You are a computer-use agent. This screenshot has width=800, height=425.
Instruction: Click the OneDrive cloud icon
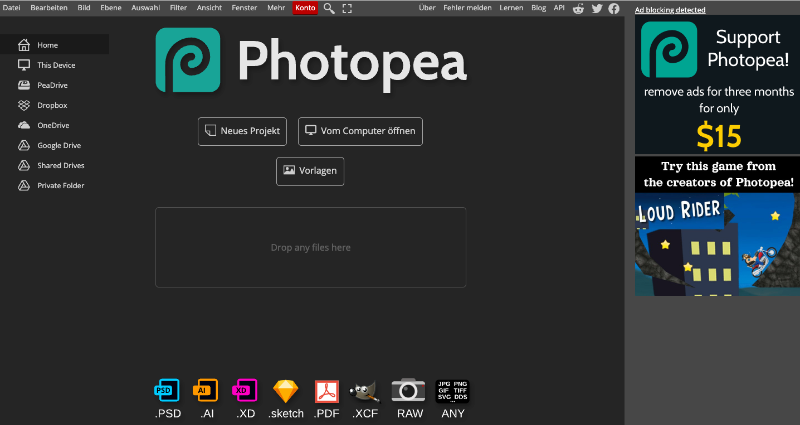[x=24, y=125]
